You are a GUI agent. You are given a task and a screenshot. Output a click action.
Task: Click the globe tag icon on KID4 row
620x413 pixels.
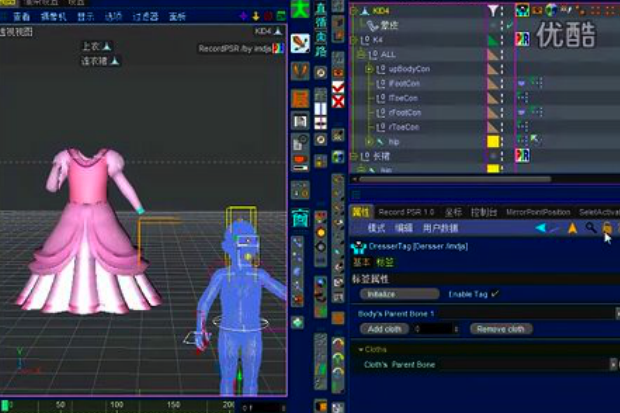[x=551, y=10]
